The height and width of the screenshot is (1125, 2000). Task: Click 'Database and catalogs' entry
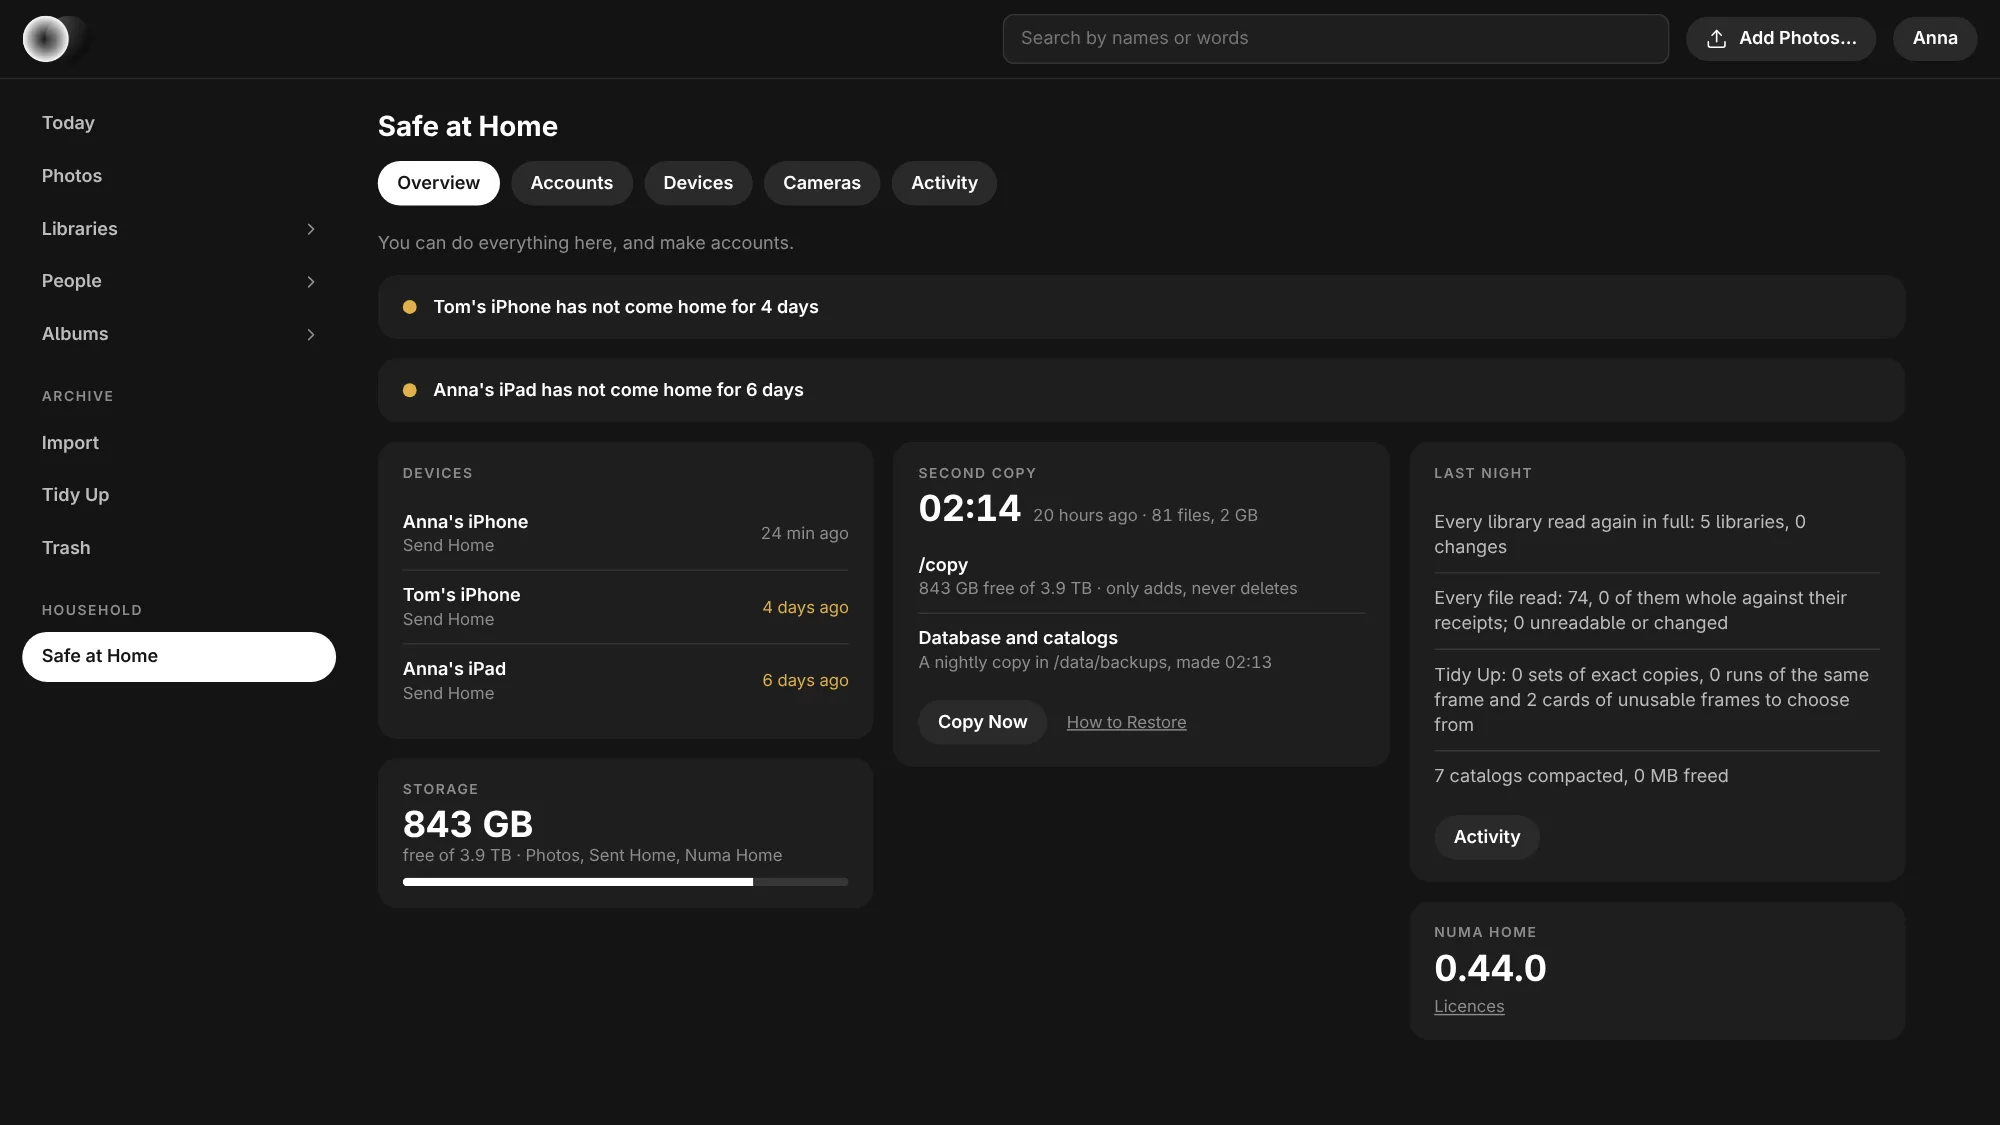coord(1141,650)
